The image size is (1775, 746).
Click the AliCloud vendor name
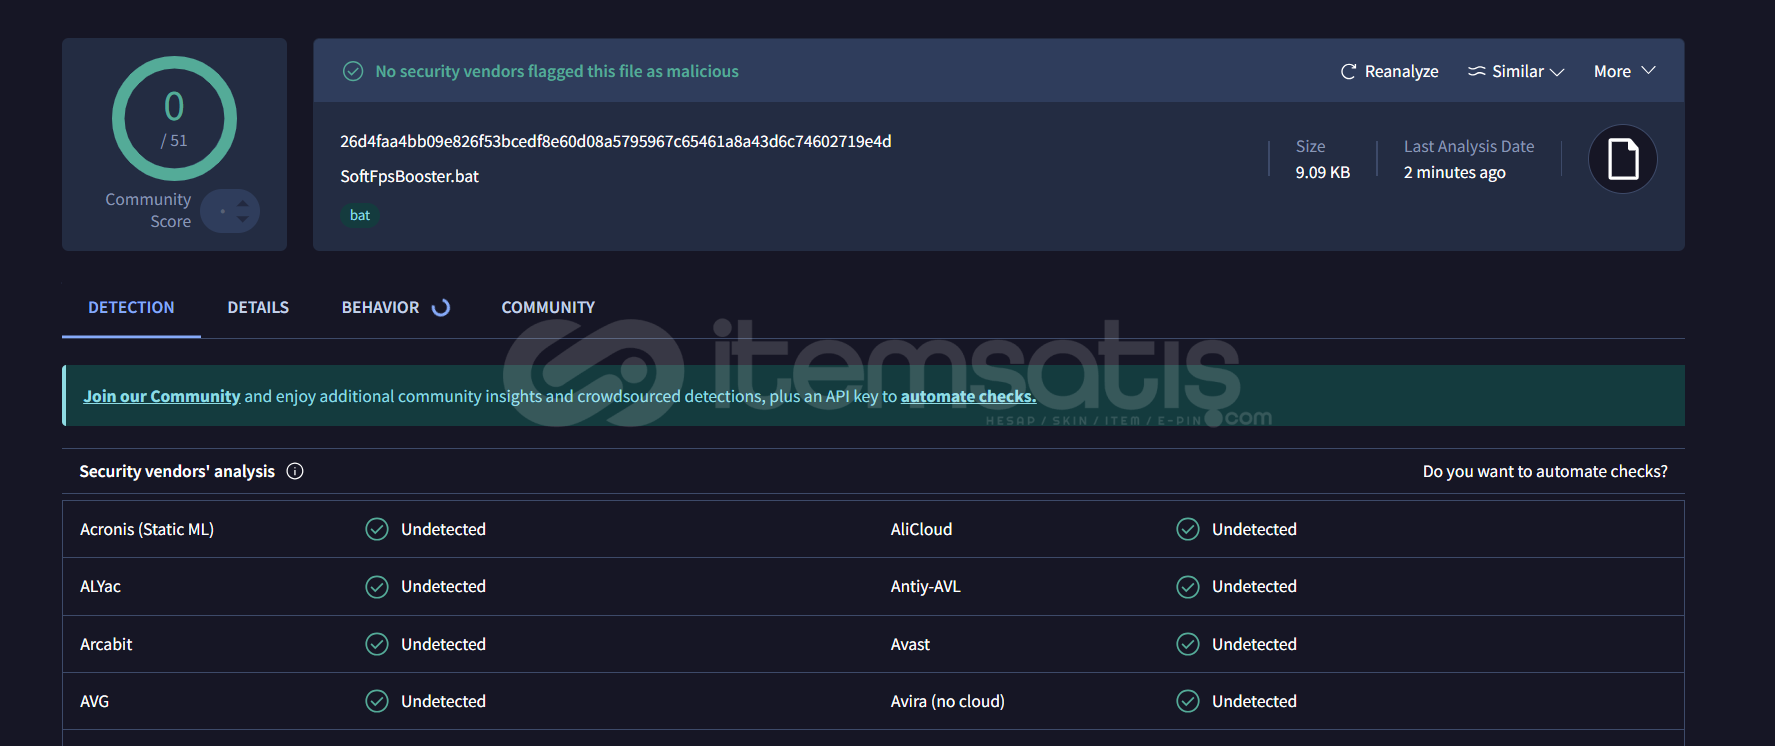921,529
